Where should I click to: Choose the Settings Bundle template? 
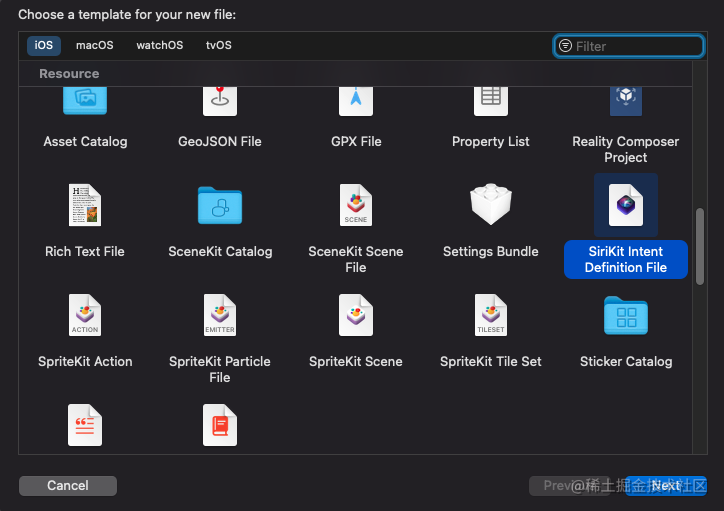point(491,205)
